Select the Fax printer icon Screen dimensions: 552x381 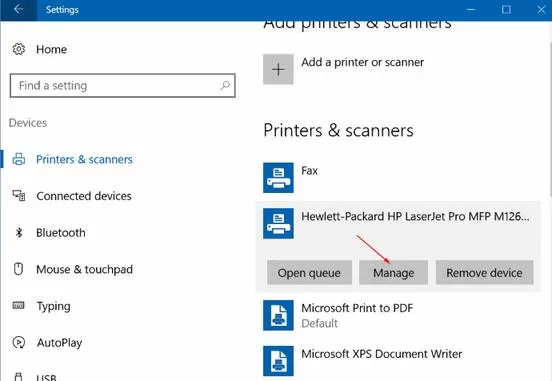click(x=278, y=177)
